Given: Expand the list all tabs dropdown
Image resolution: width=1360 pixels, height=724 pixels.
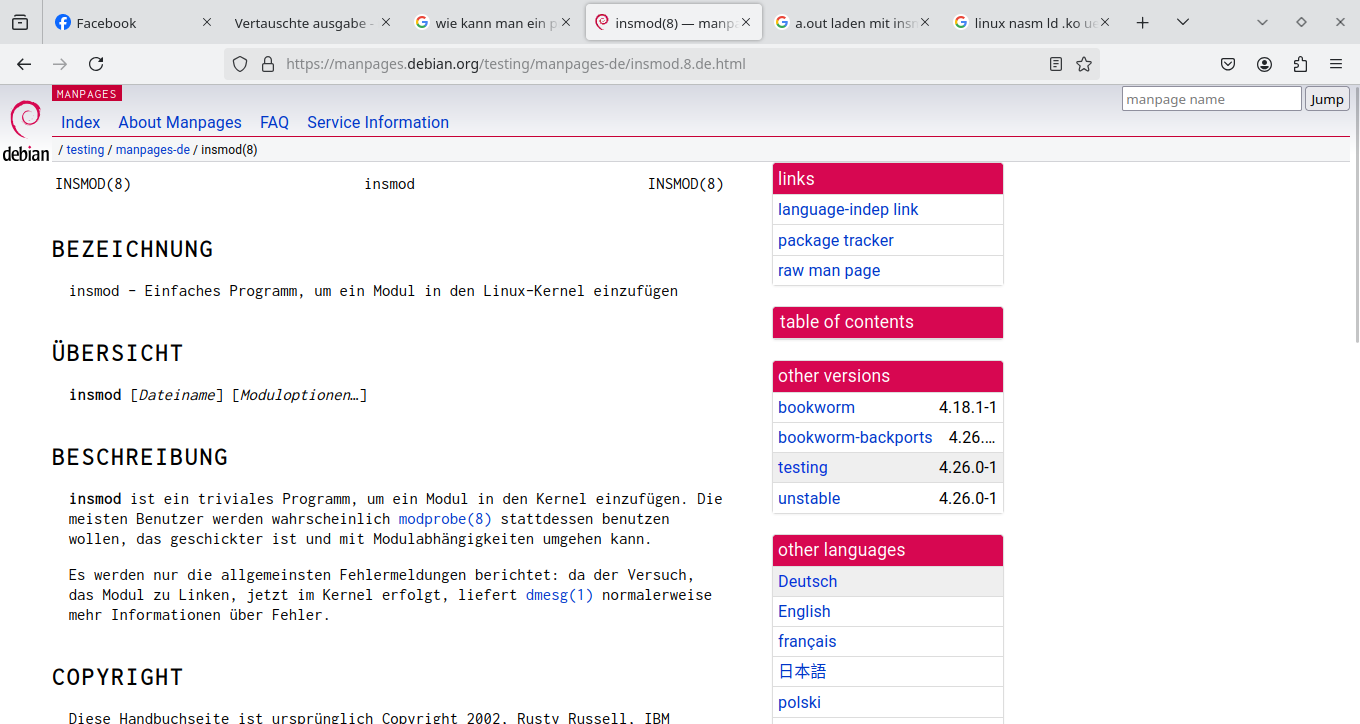Looking at the screenshot, I should click(1183, 22).
